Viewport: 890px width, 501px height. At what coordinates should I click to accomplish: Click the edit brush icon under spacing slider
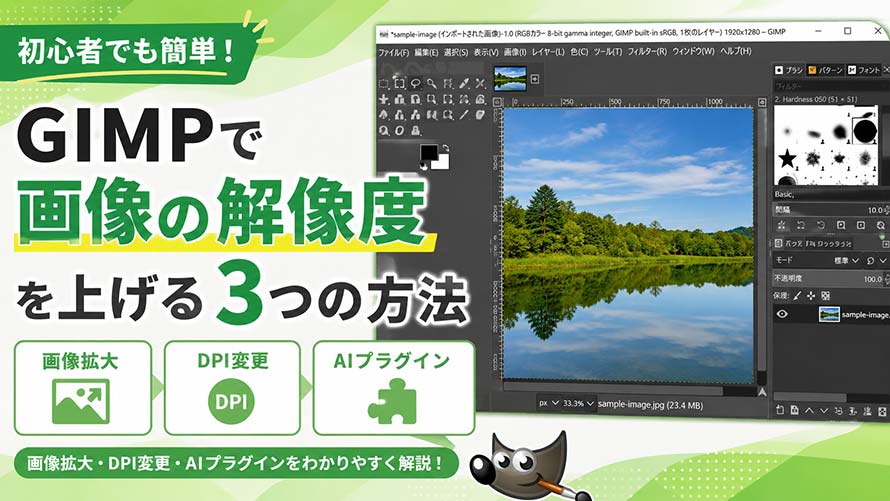782,225
